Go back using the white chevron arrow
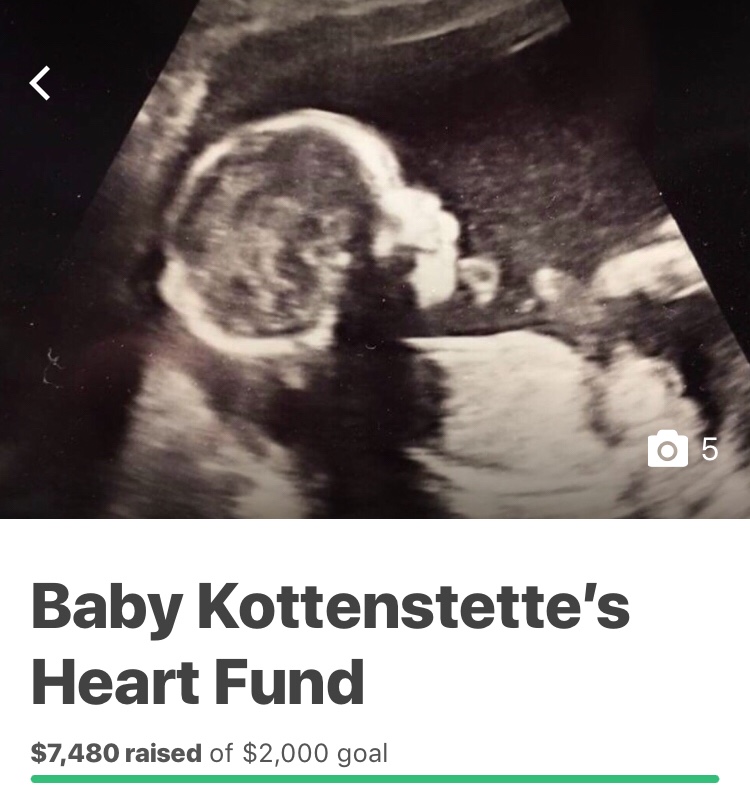Viewport: 750px width, 798px height. [40, 83]
